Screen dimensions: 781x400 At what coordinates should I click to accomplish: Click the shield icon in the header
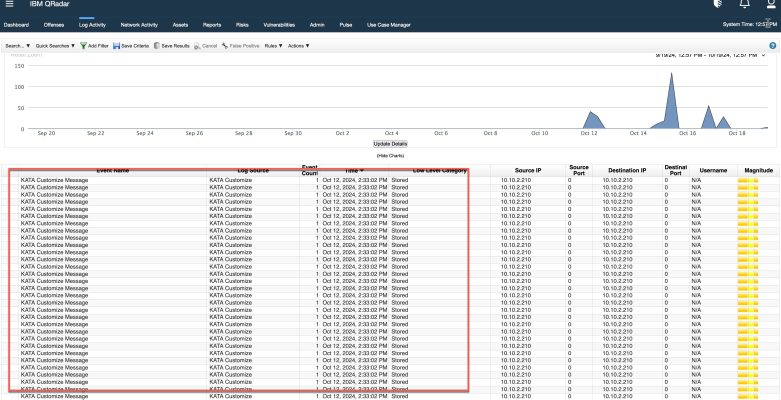pyautogui.click(x=718, y=4)
